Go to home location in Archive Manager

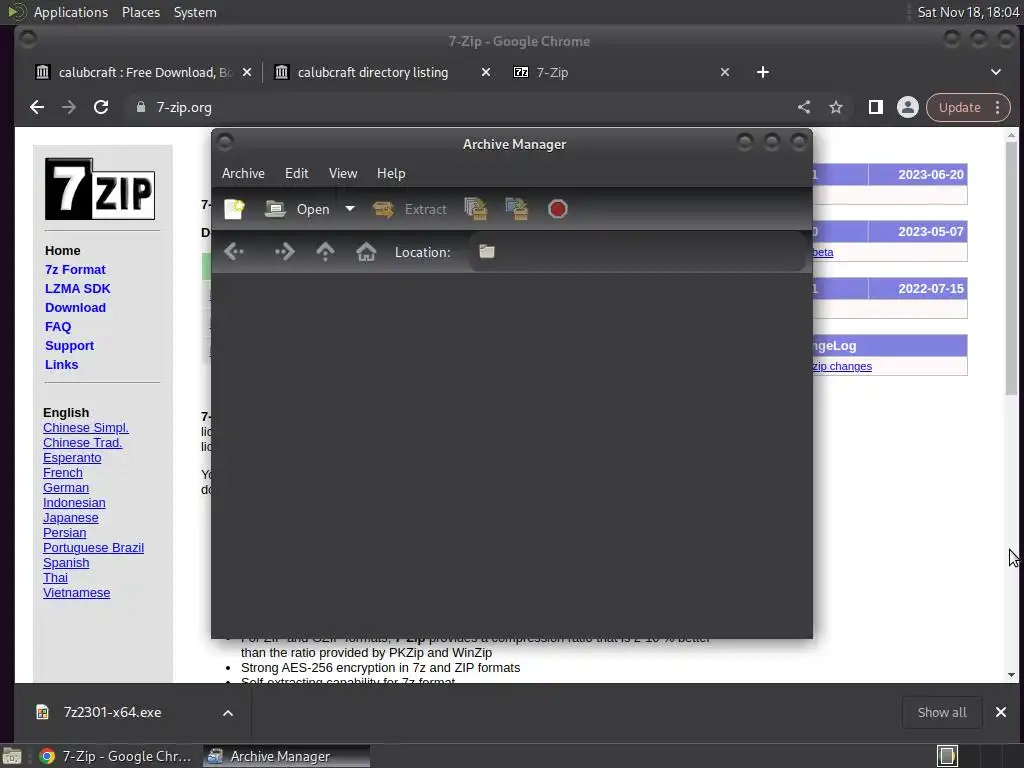366,251
